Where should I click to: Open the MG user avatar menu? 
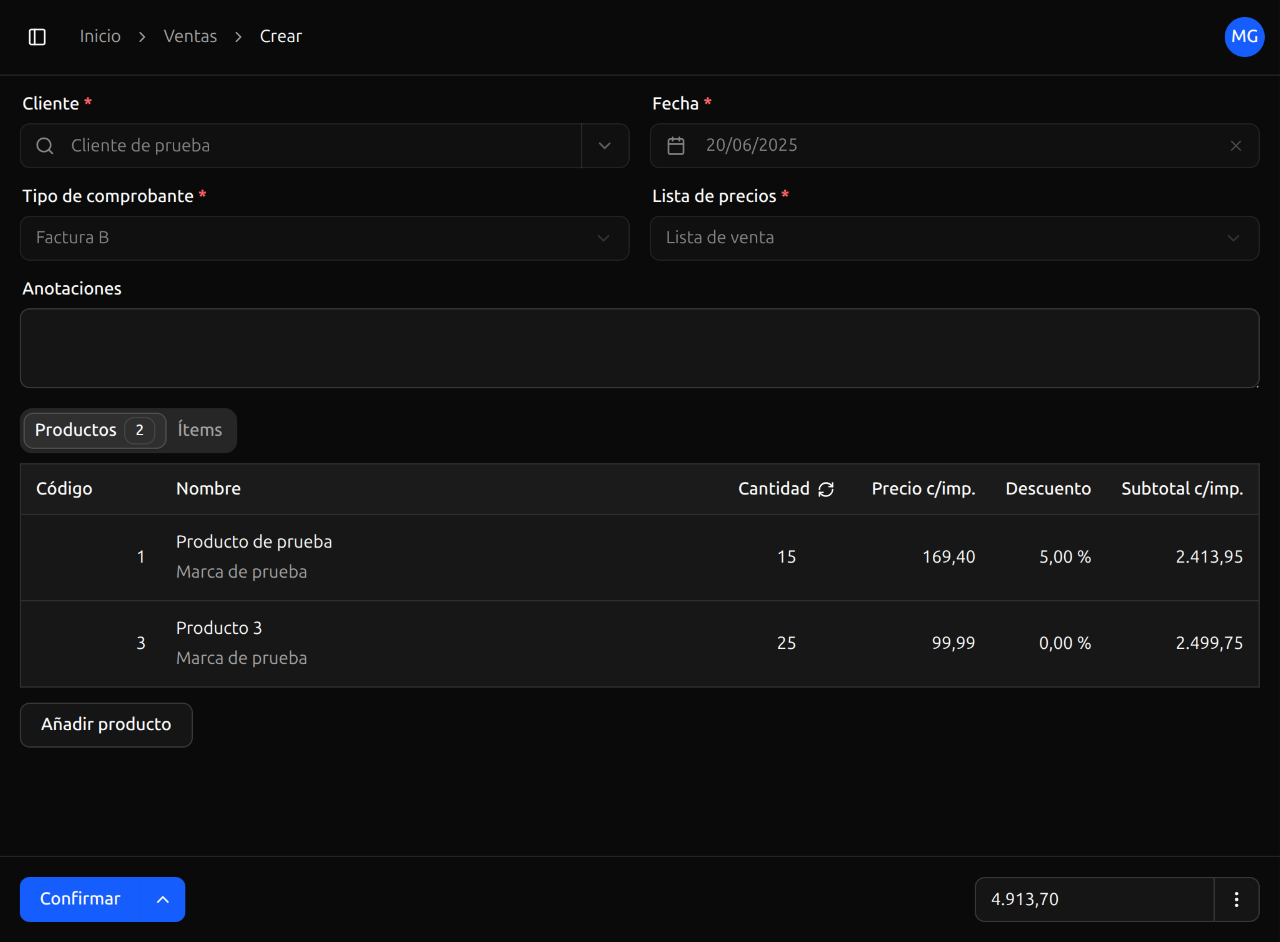tap(1244, 37)
